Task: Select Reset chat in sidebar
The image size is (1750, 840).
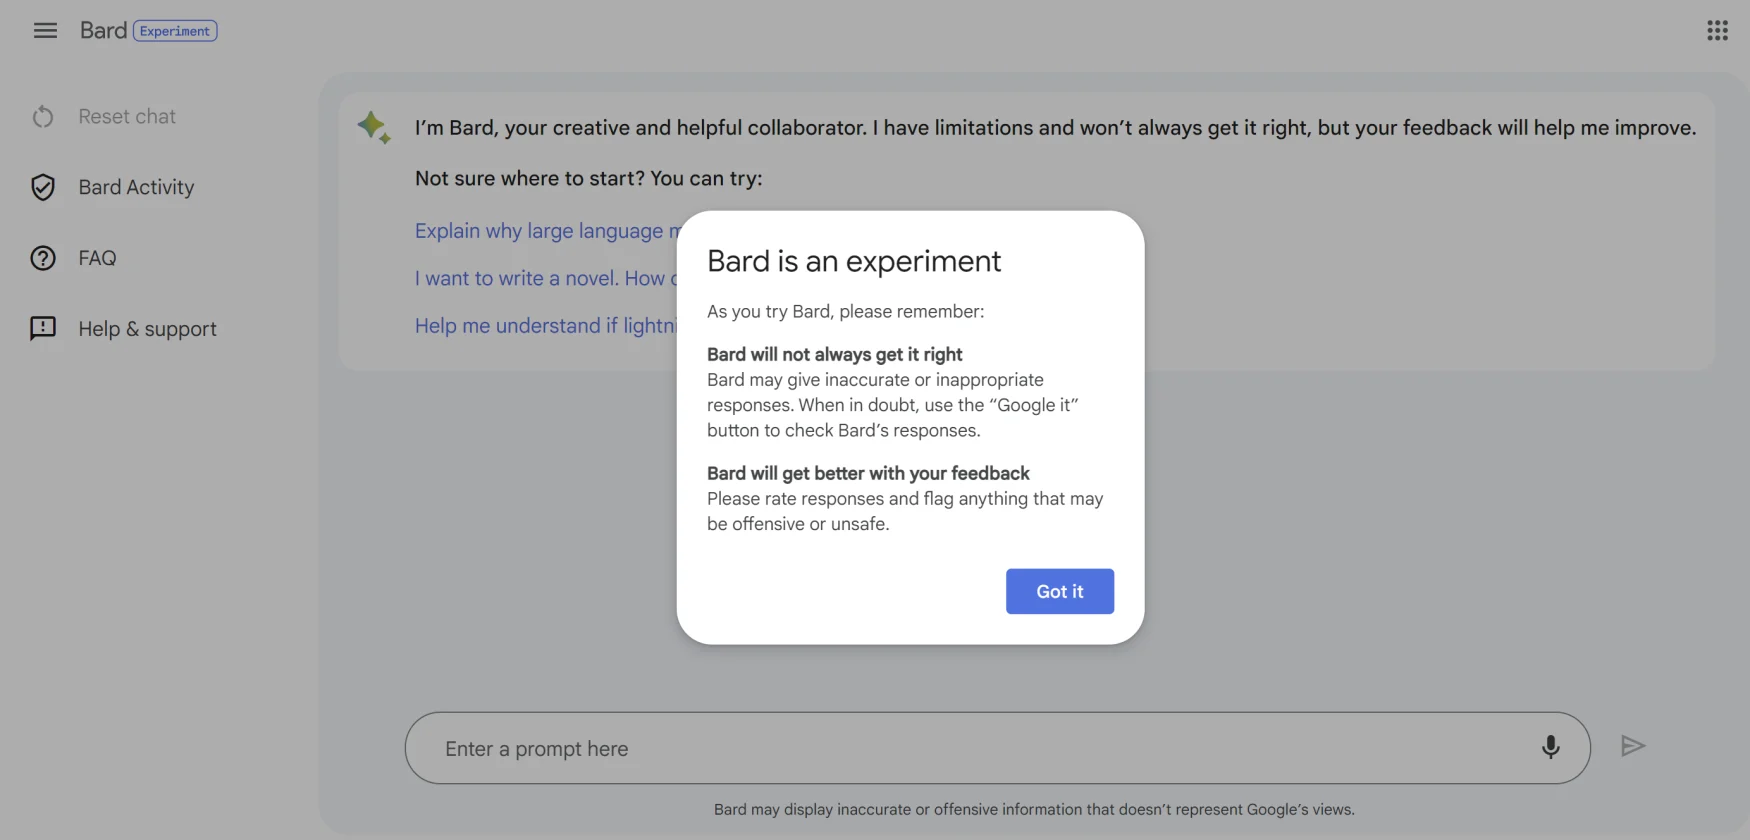Action: click(127, 117)
